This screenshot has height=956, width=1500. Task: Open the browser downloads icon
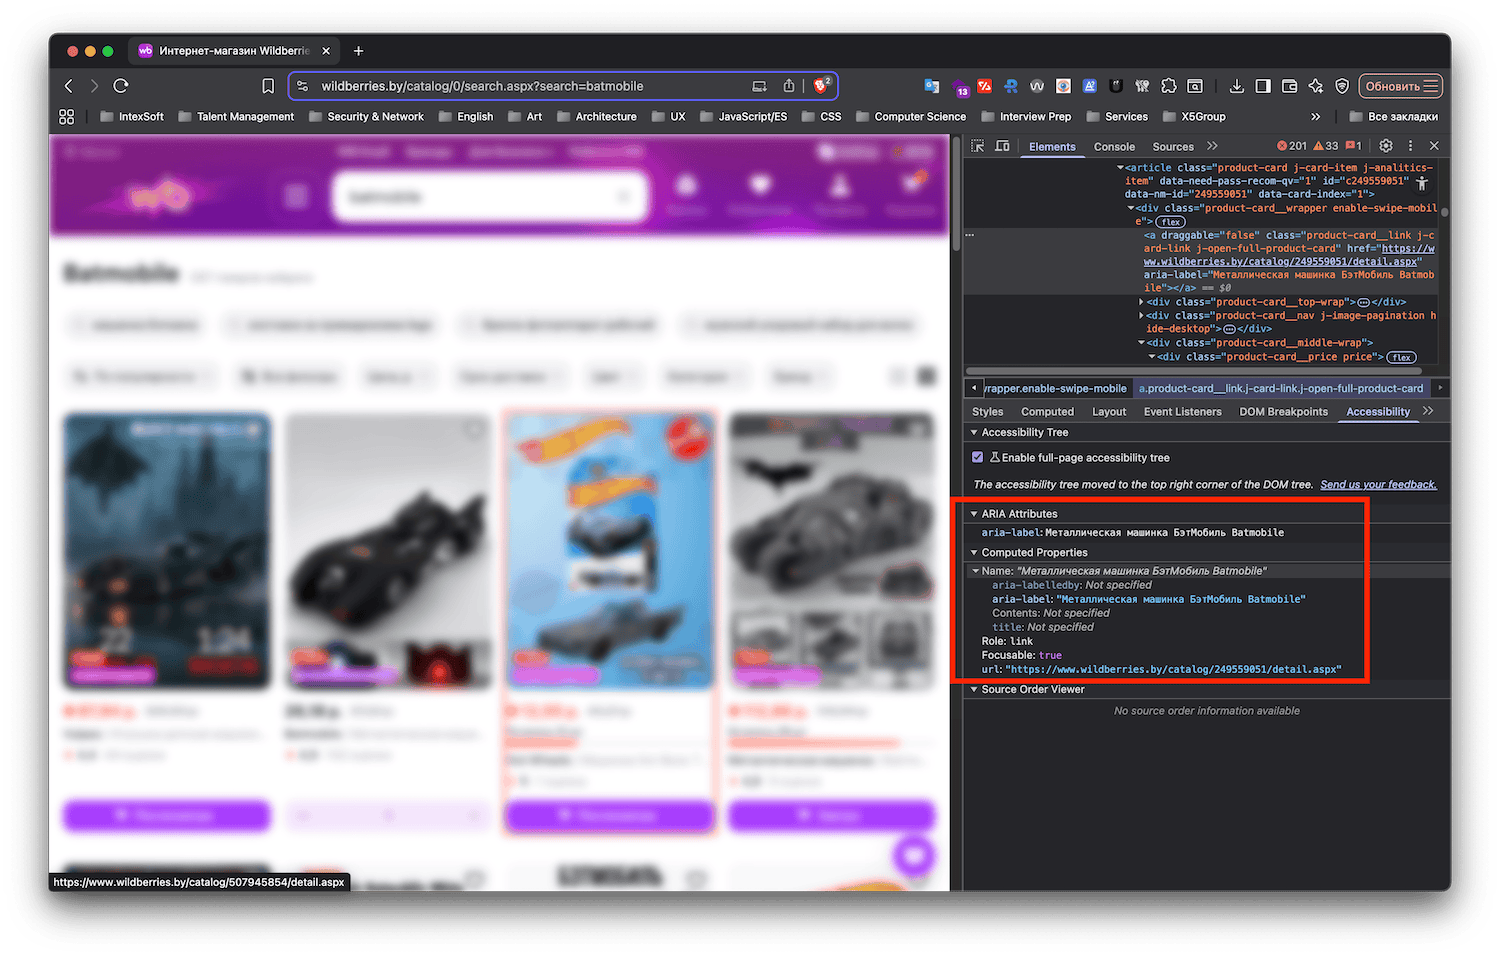[x=1237, y=86]
